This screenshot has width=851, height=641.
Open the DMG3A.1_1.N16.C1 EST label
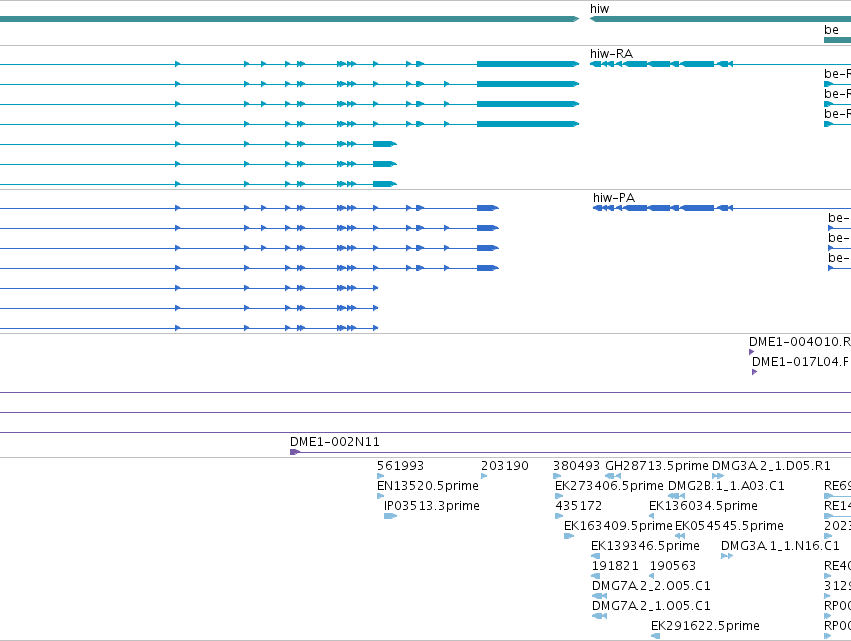pos(780,546)
